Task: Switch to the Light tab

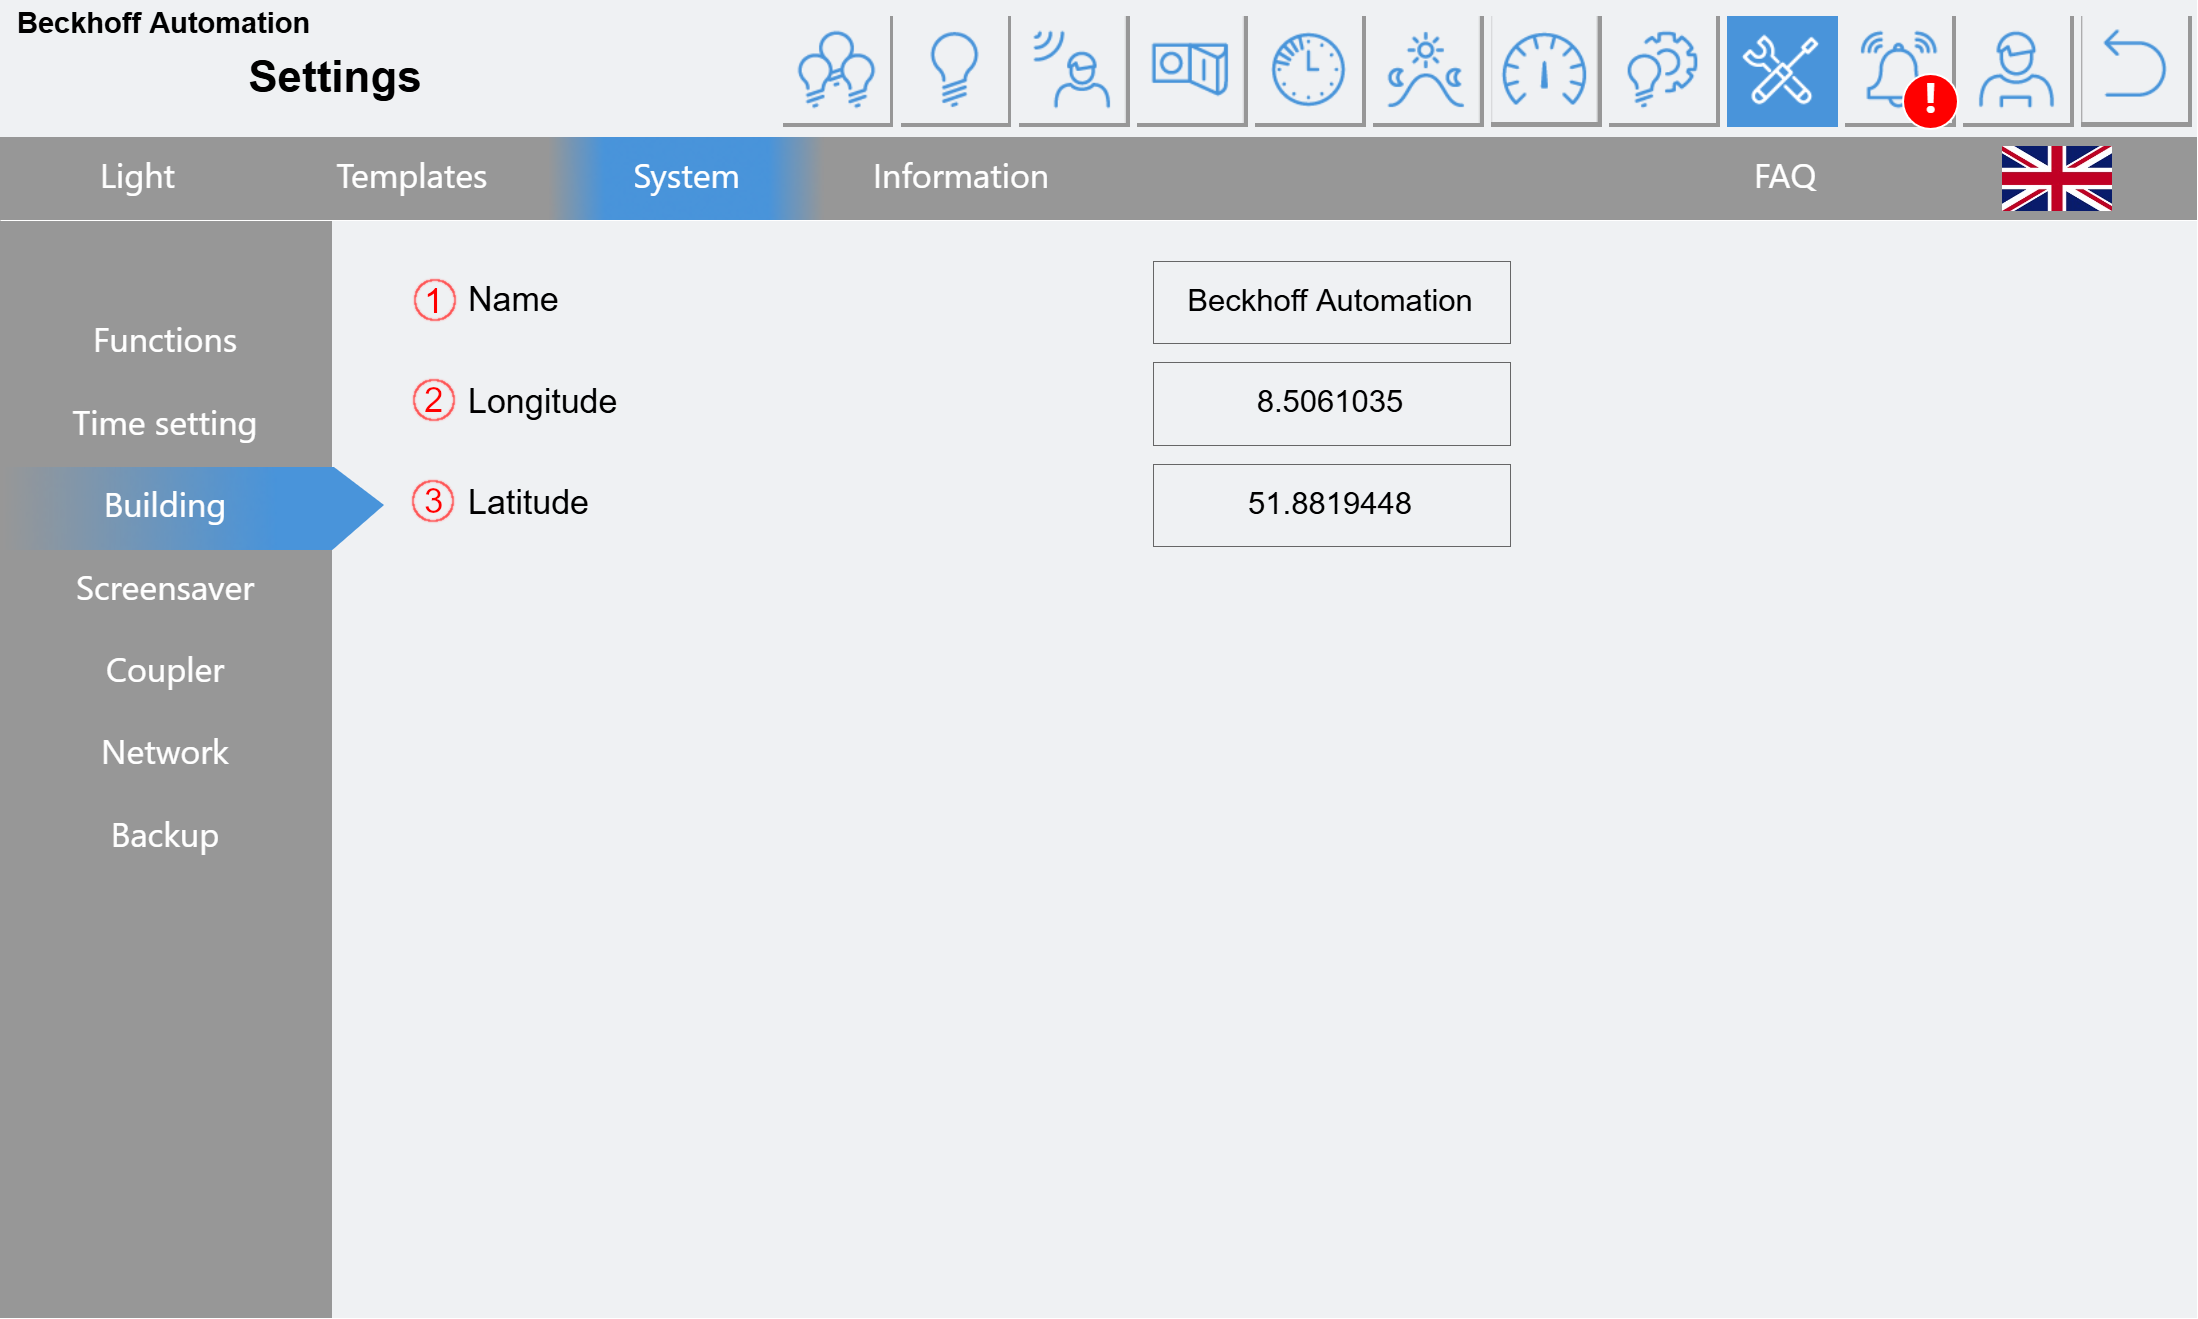Action: (x=137, y=177)
